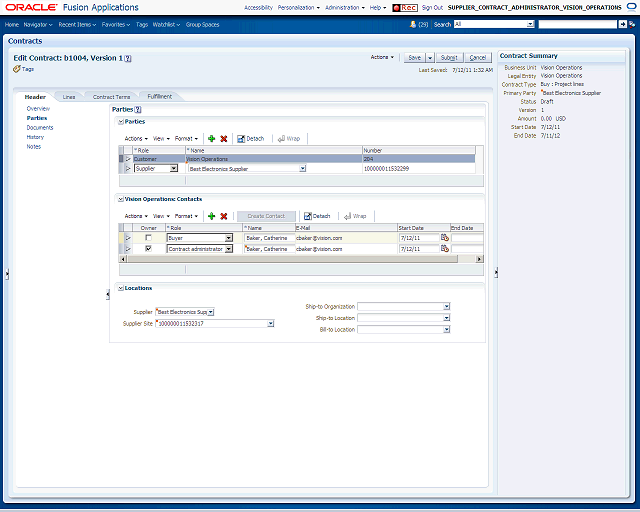The width and height of the screenshot is (640, 512).
Task: Collapse the Contract Summary pane splitter
Action: pos(496,272)
